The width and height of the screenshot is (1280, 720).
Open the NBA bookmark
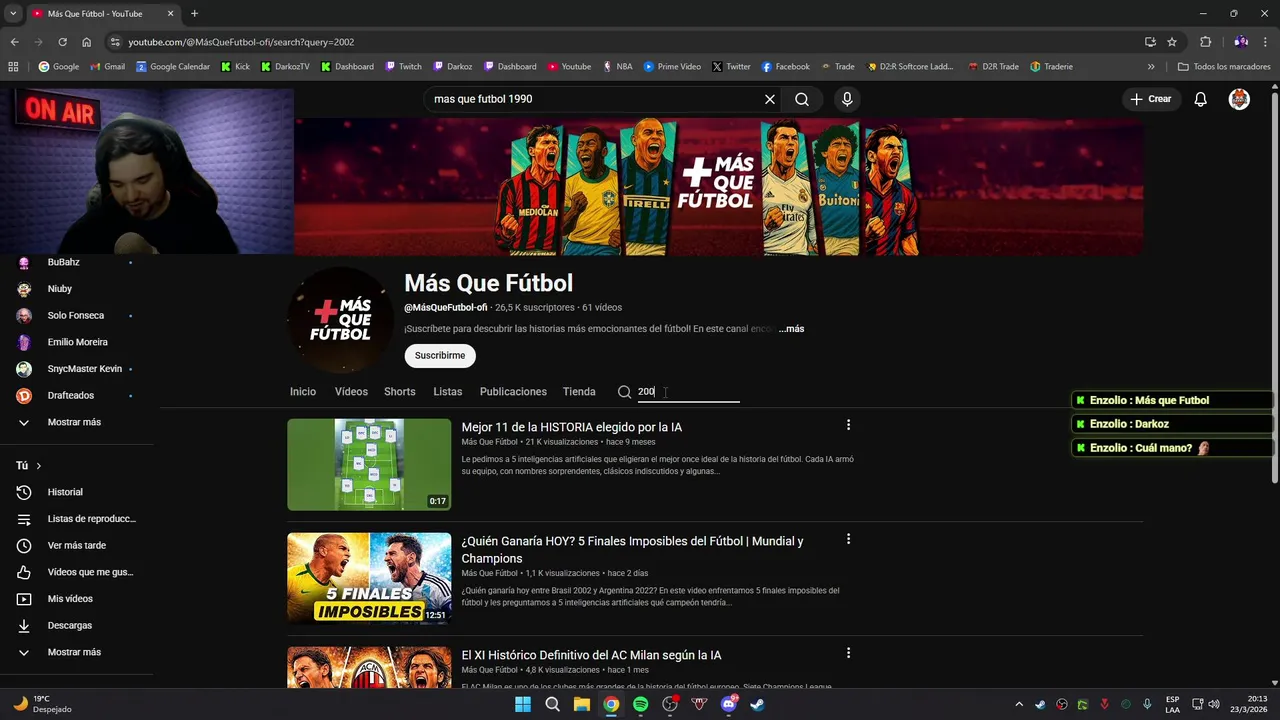pos(617,67)
